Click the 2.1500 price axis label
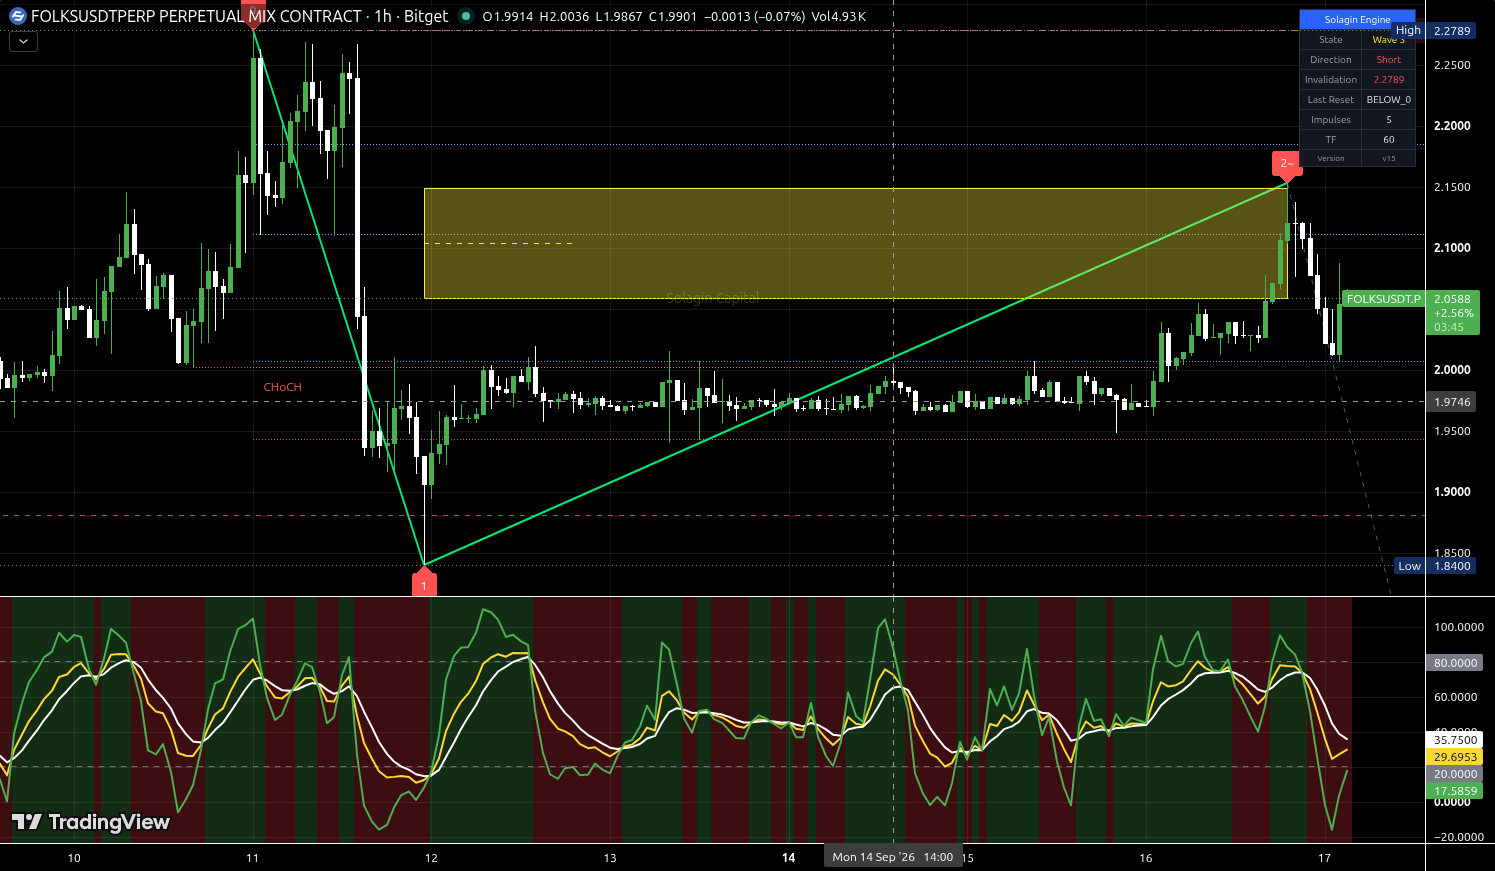 [x=1452, y=187]
